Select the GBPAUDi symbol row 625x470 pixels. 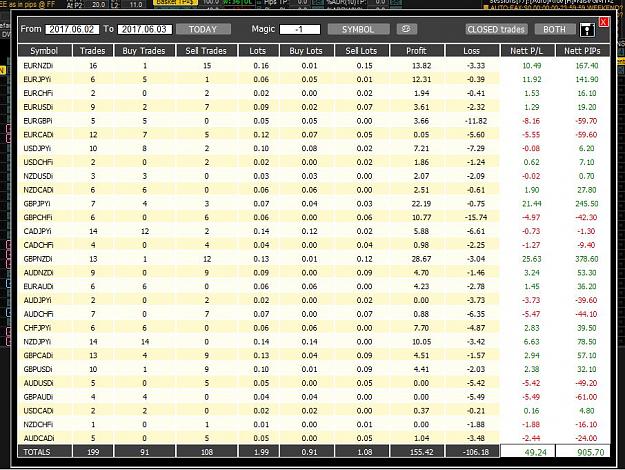(314, 397)
